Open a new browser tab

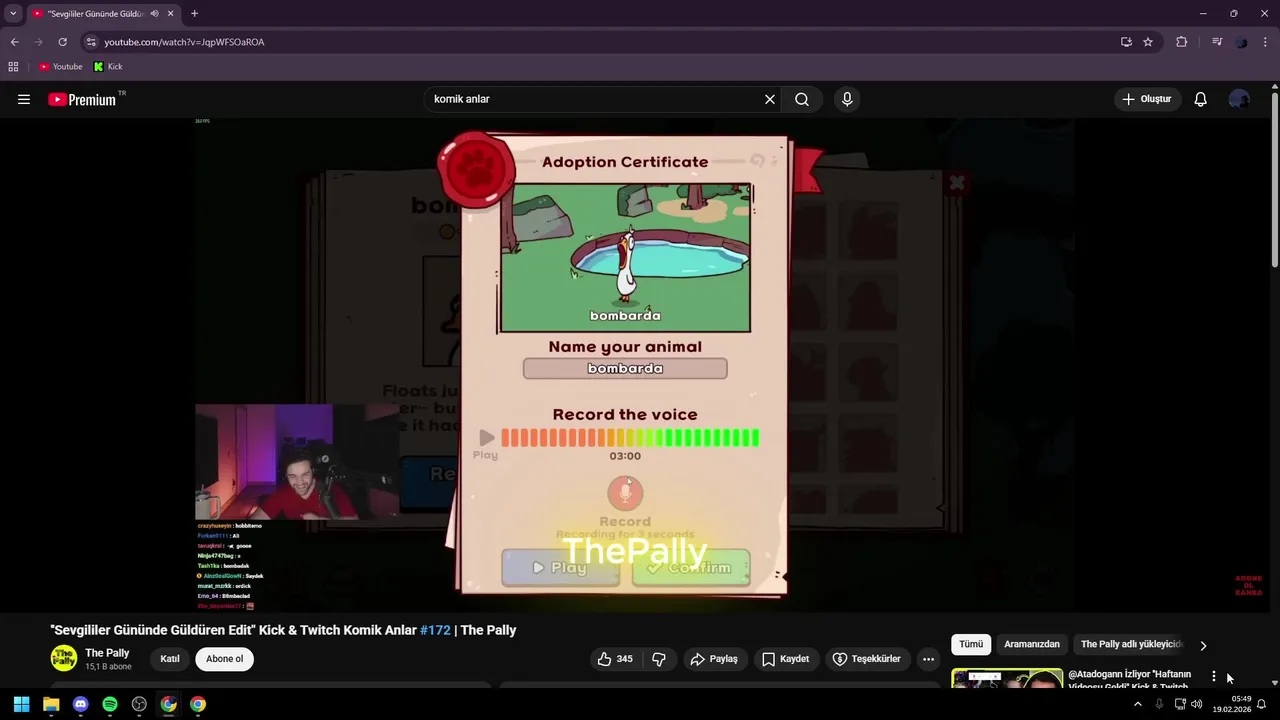[x=194, y=13]
